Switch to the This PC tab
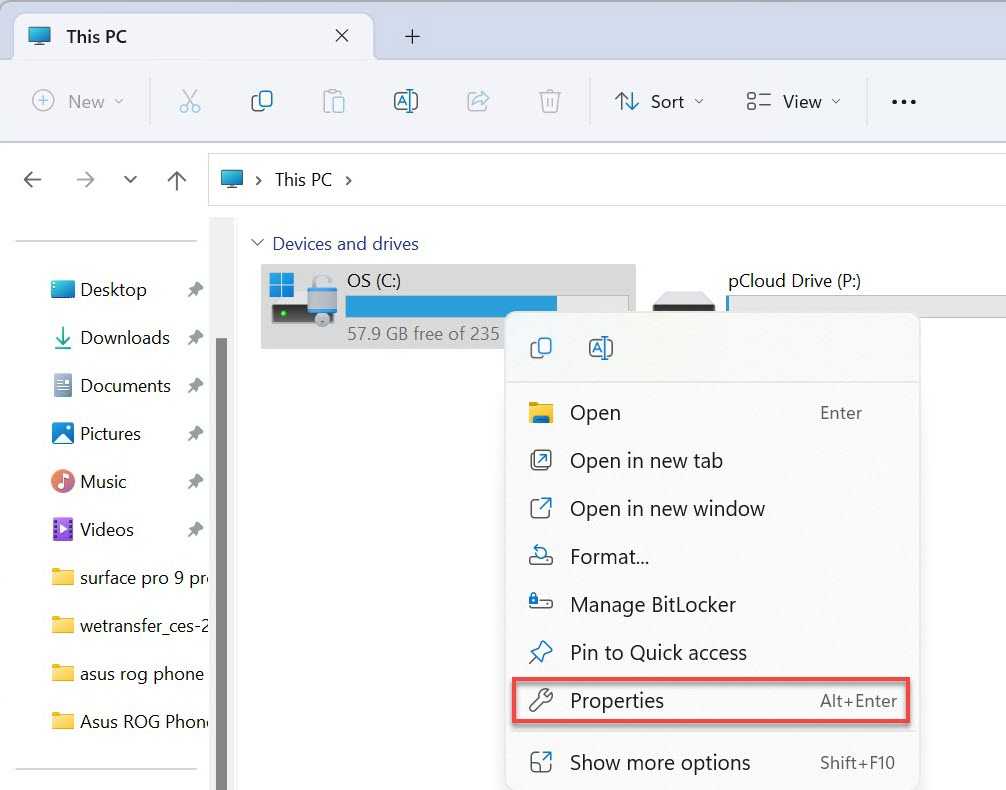 (193, 37)
